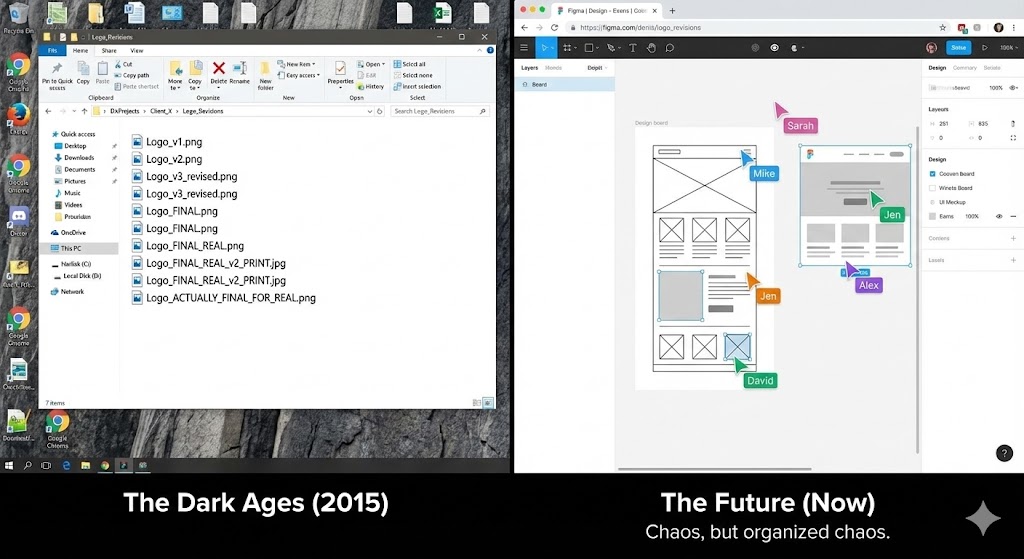Screen dimensions: 1024x559
Task: Click the blue Share button in Figma
Action: click(x=959, y=47)
